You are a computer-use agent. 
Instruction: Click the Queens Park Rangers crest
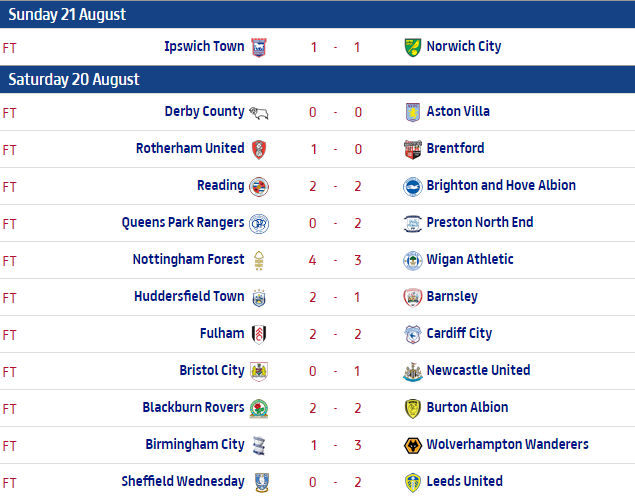[259, 223]
